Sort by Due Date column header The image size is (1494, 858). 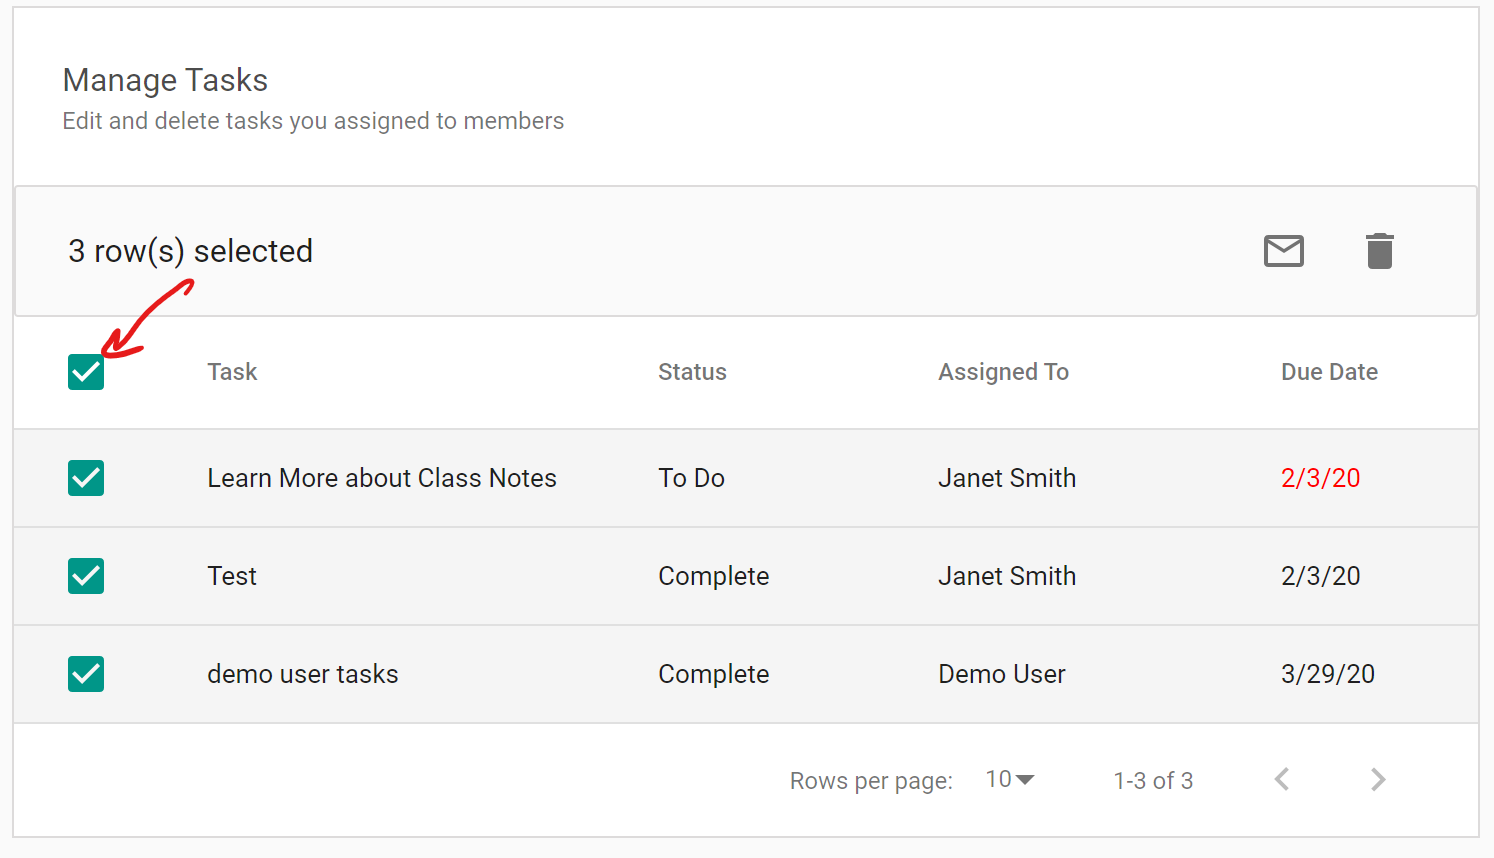[1329, 372]
